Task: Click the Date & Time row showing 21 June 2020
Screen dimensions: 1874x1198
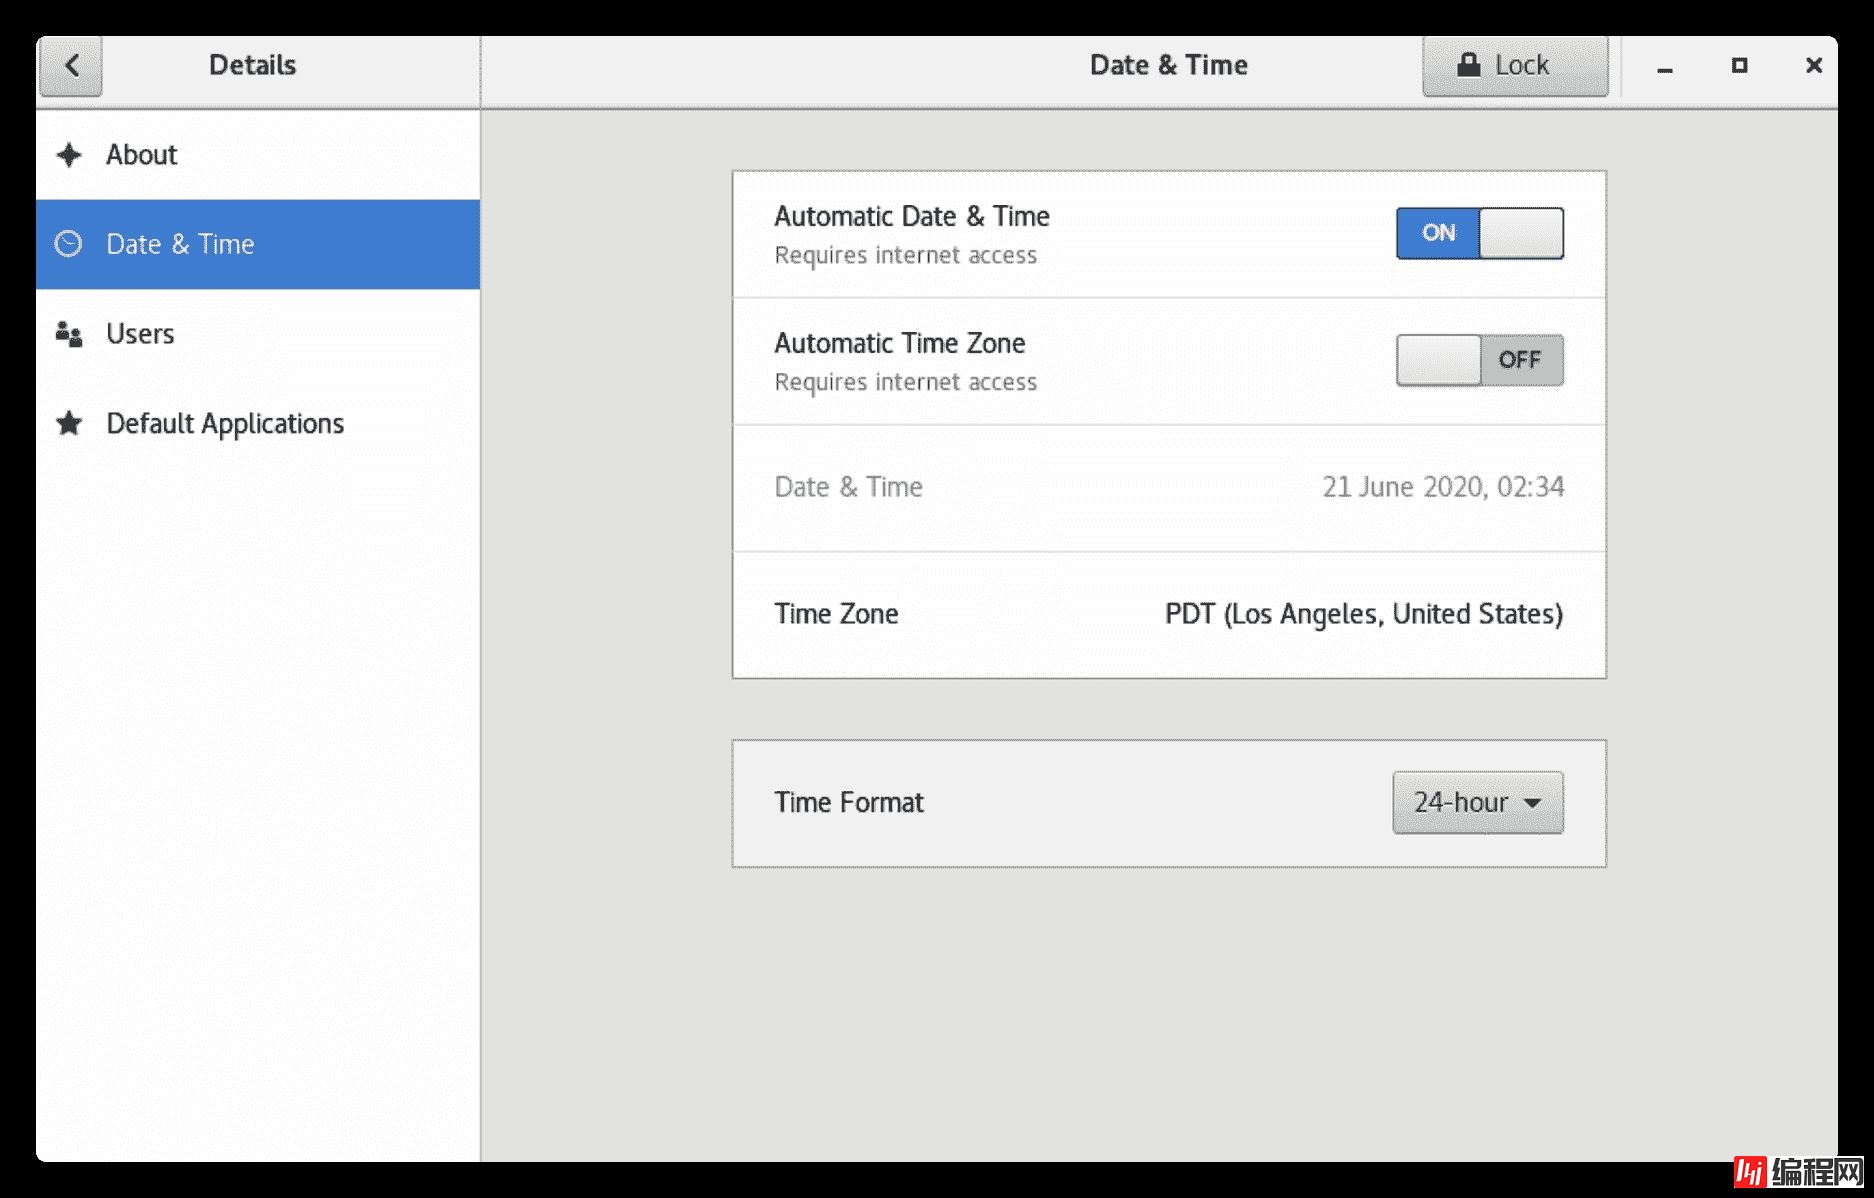Action: click(1168, 487)
